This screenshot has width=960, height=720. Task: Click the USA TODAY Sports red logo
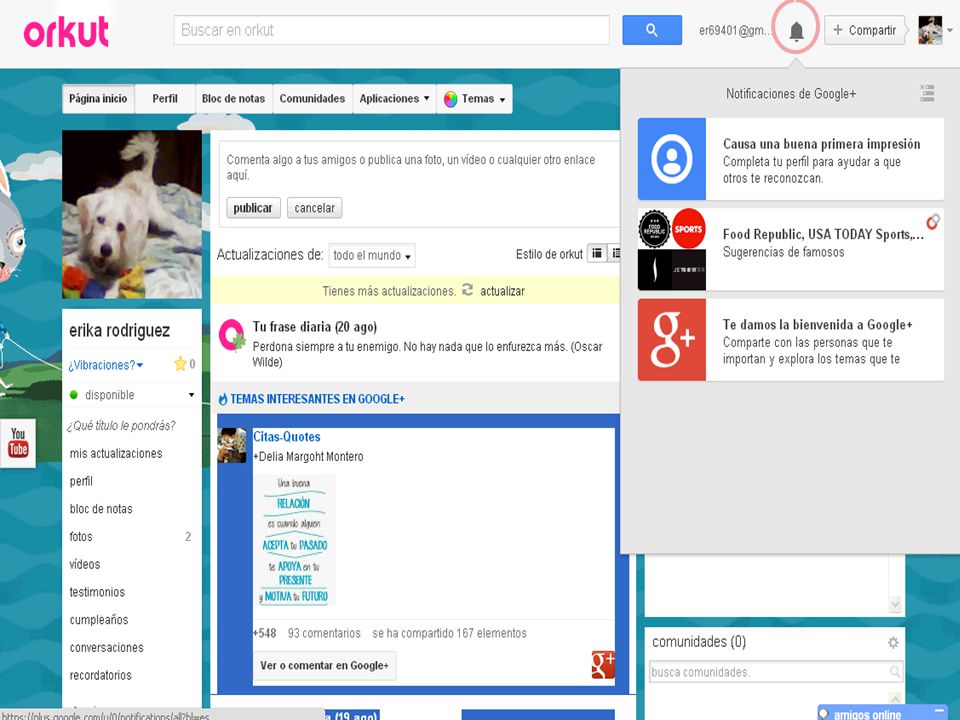point(688,228)
